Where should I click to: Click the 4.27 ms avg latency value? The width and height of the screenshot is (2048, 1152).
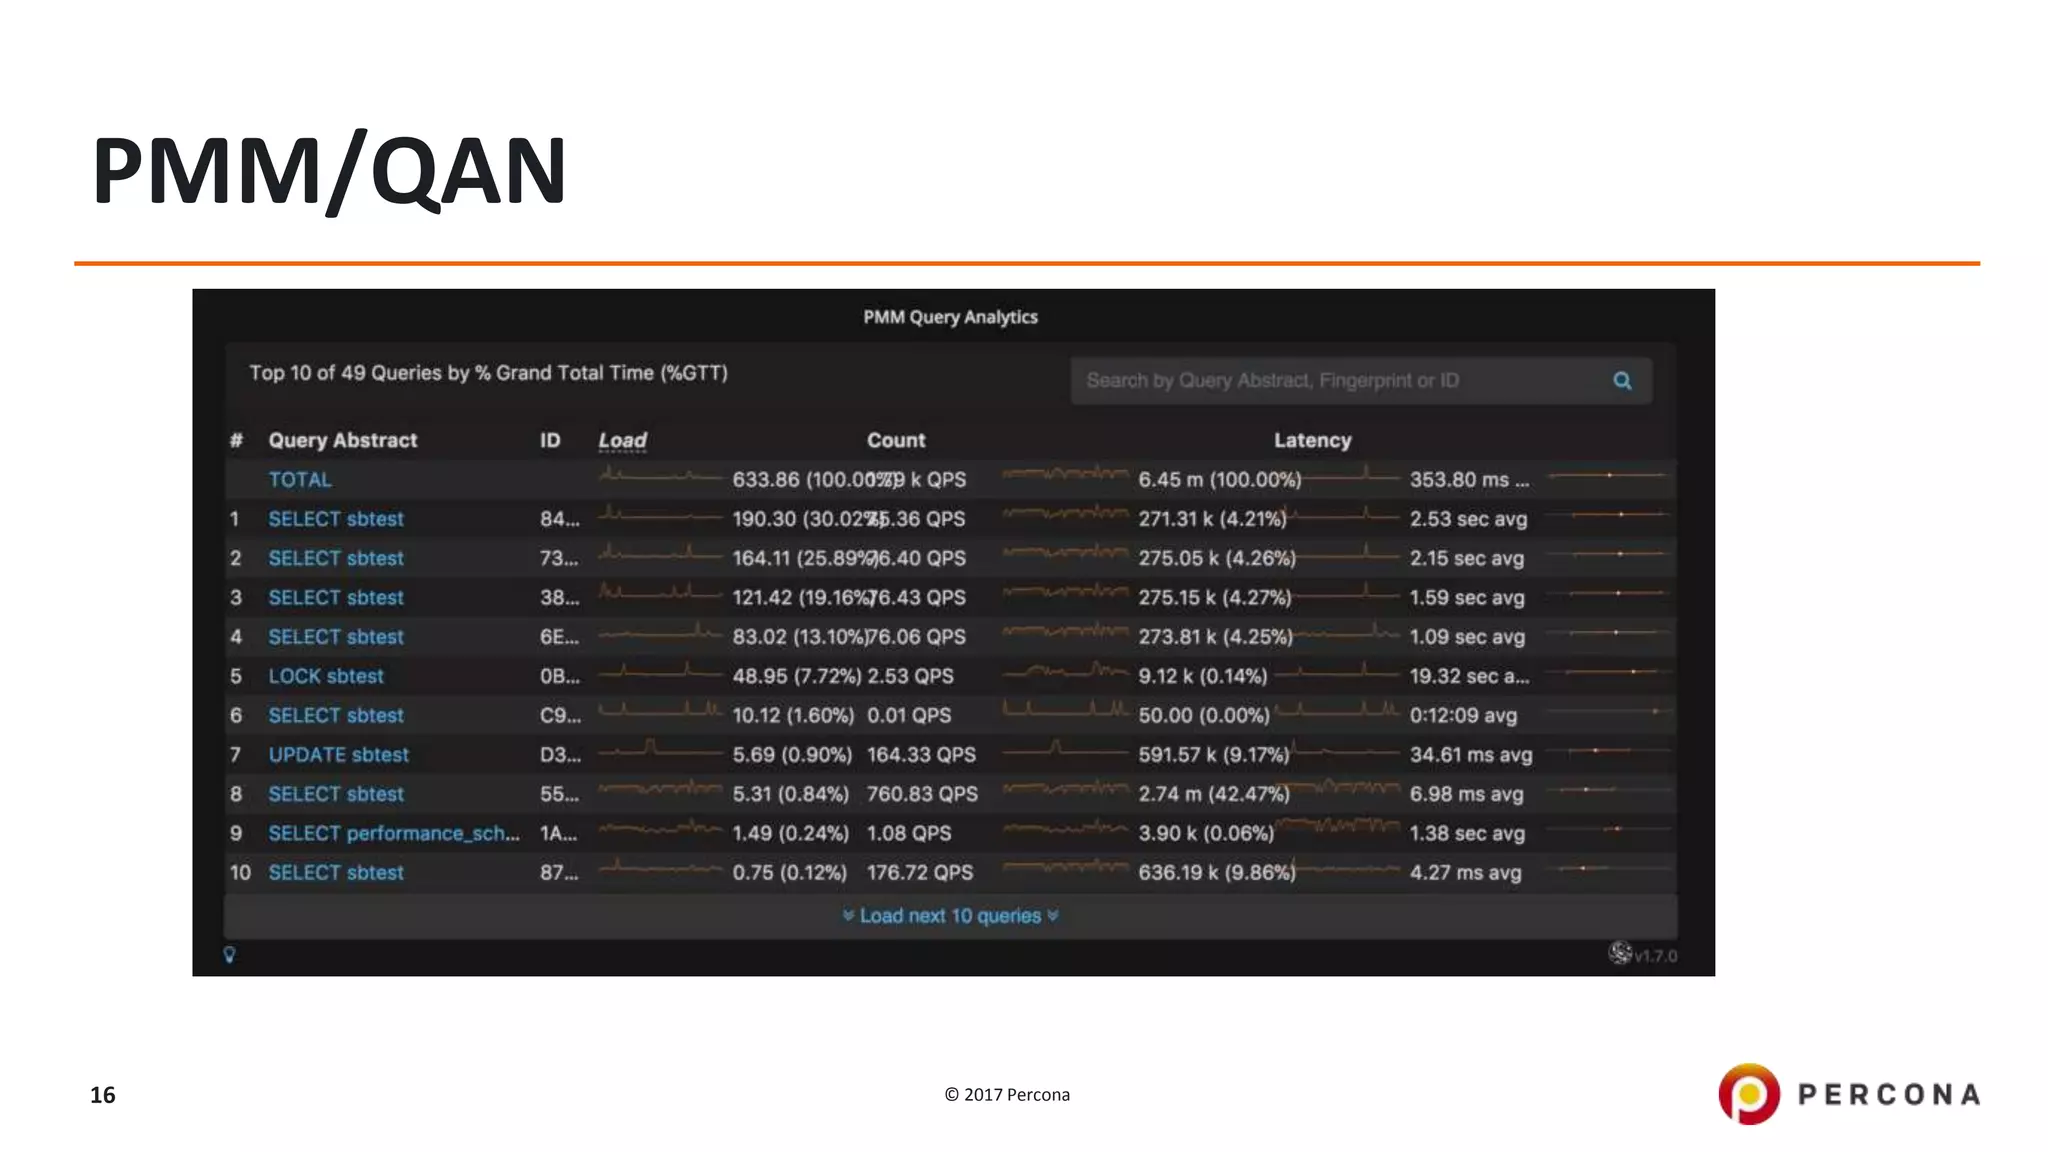(1466, 873)
